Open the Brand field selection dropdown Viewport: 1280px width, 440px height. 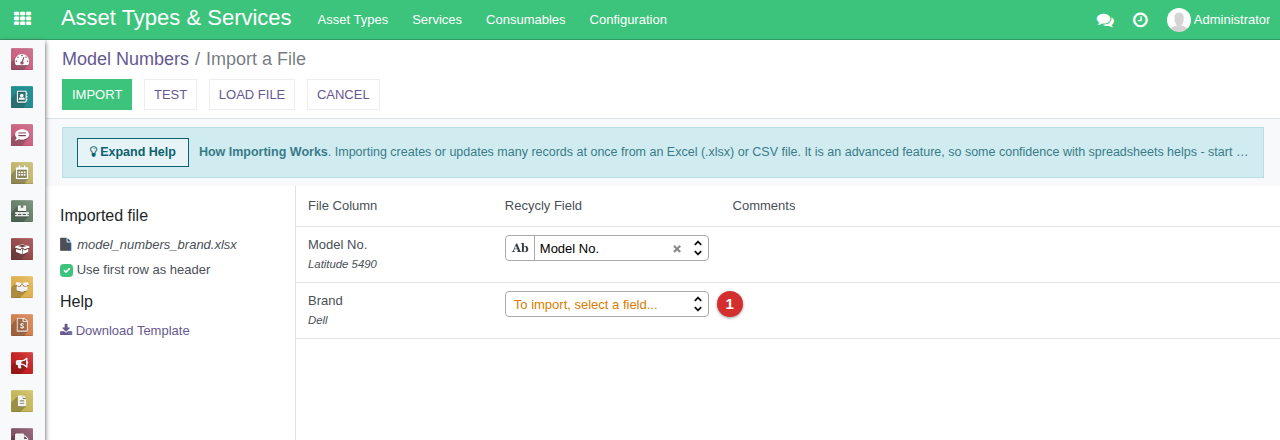607,304
